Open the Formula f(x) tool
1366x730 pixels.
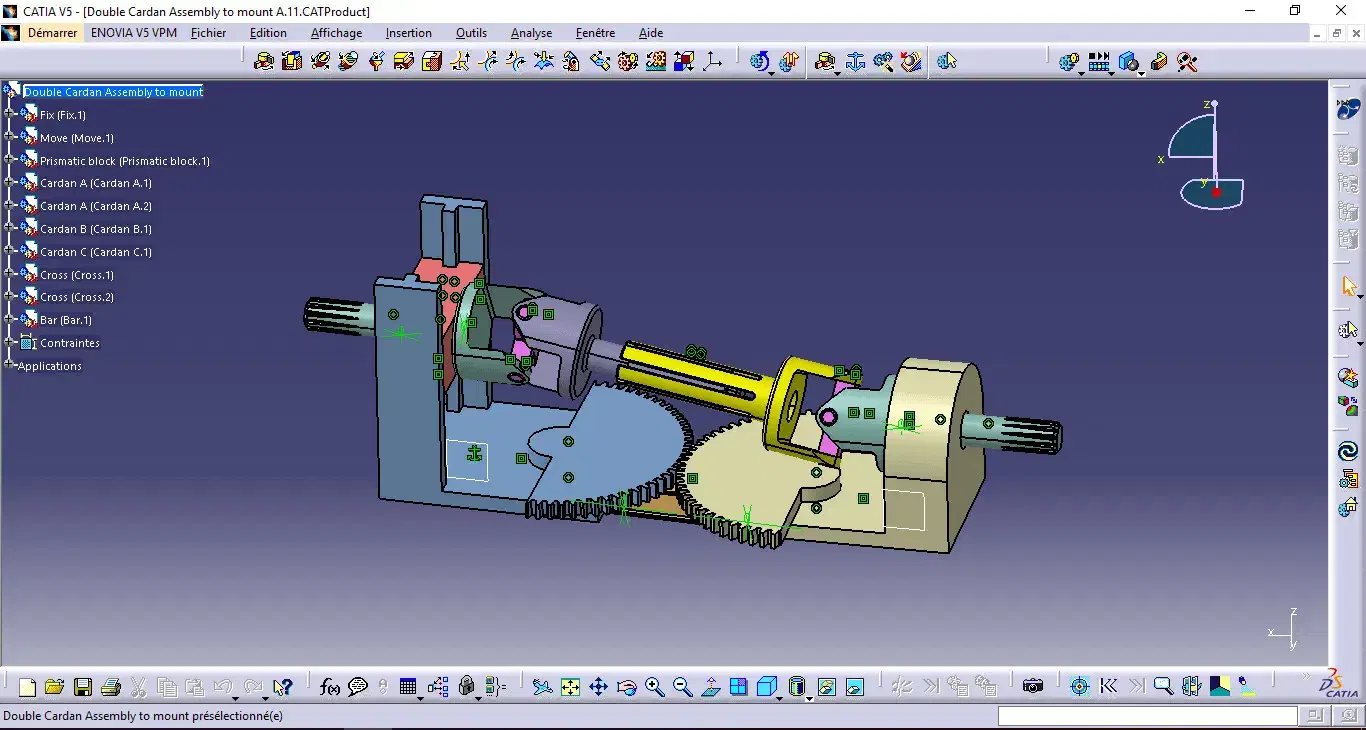[329, 687]
